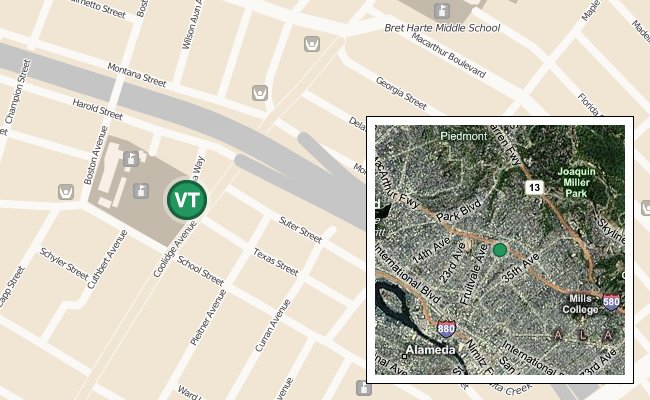Click the green location dot on satellite inset
Viewport: 650px width, 400px height.
point(500,250)
